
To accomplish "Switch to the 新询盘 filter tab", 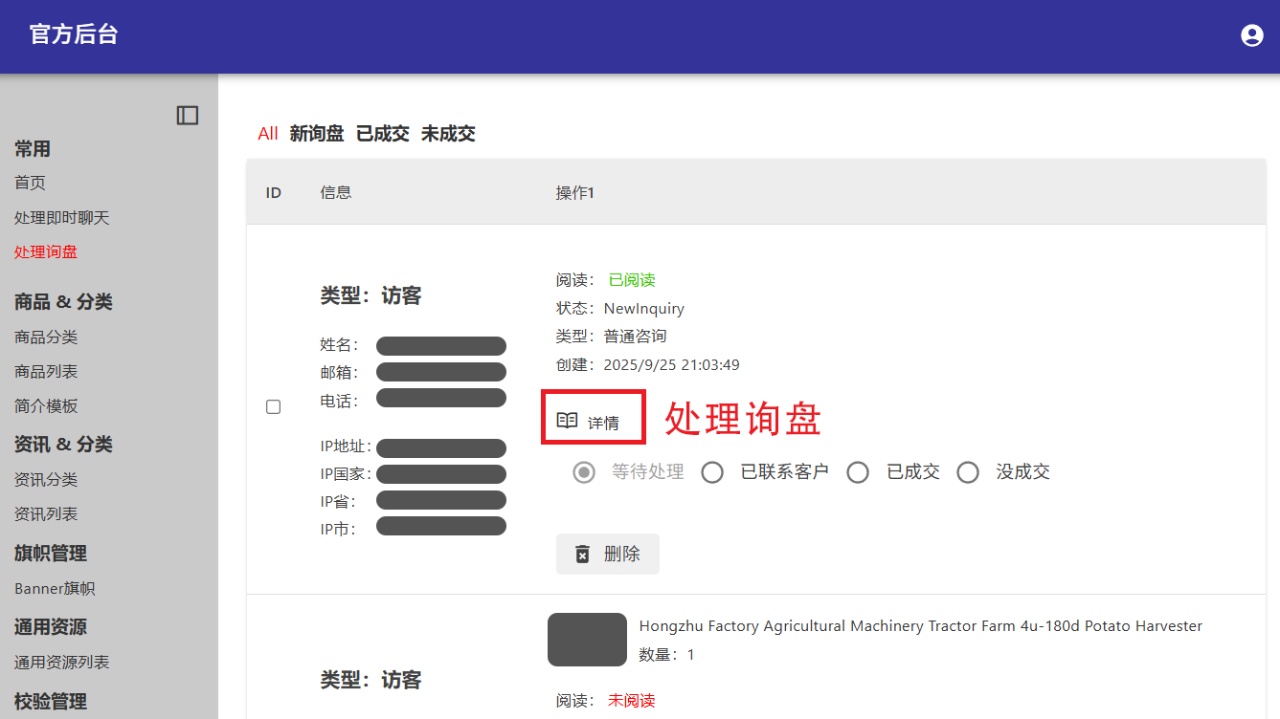I will (x=317, y=134).
